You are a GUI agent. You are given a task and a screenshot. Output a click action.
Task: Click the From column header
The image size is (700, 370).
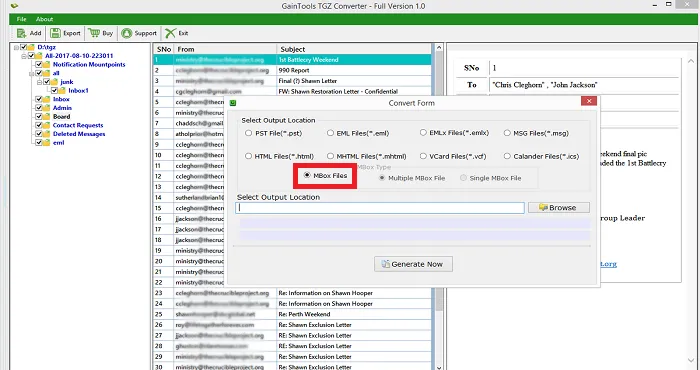[x=225, y=49]
